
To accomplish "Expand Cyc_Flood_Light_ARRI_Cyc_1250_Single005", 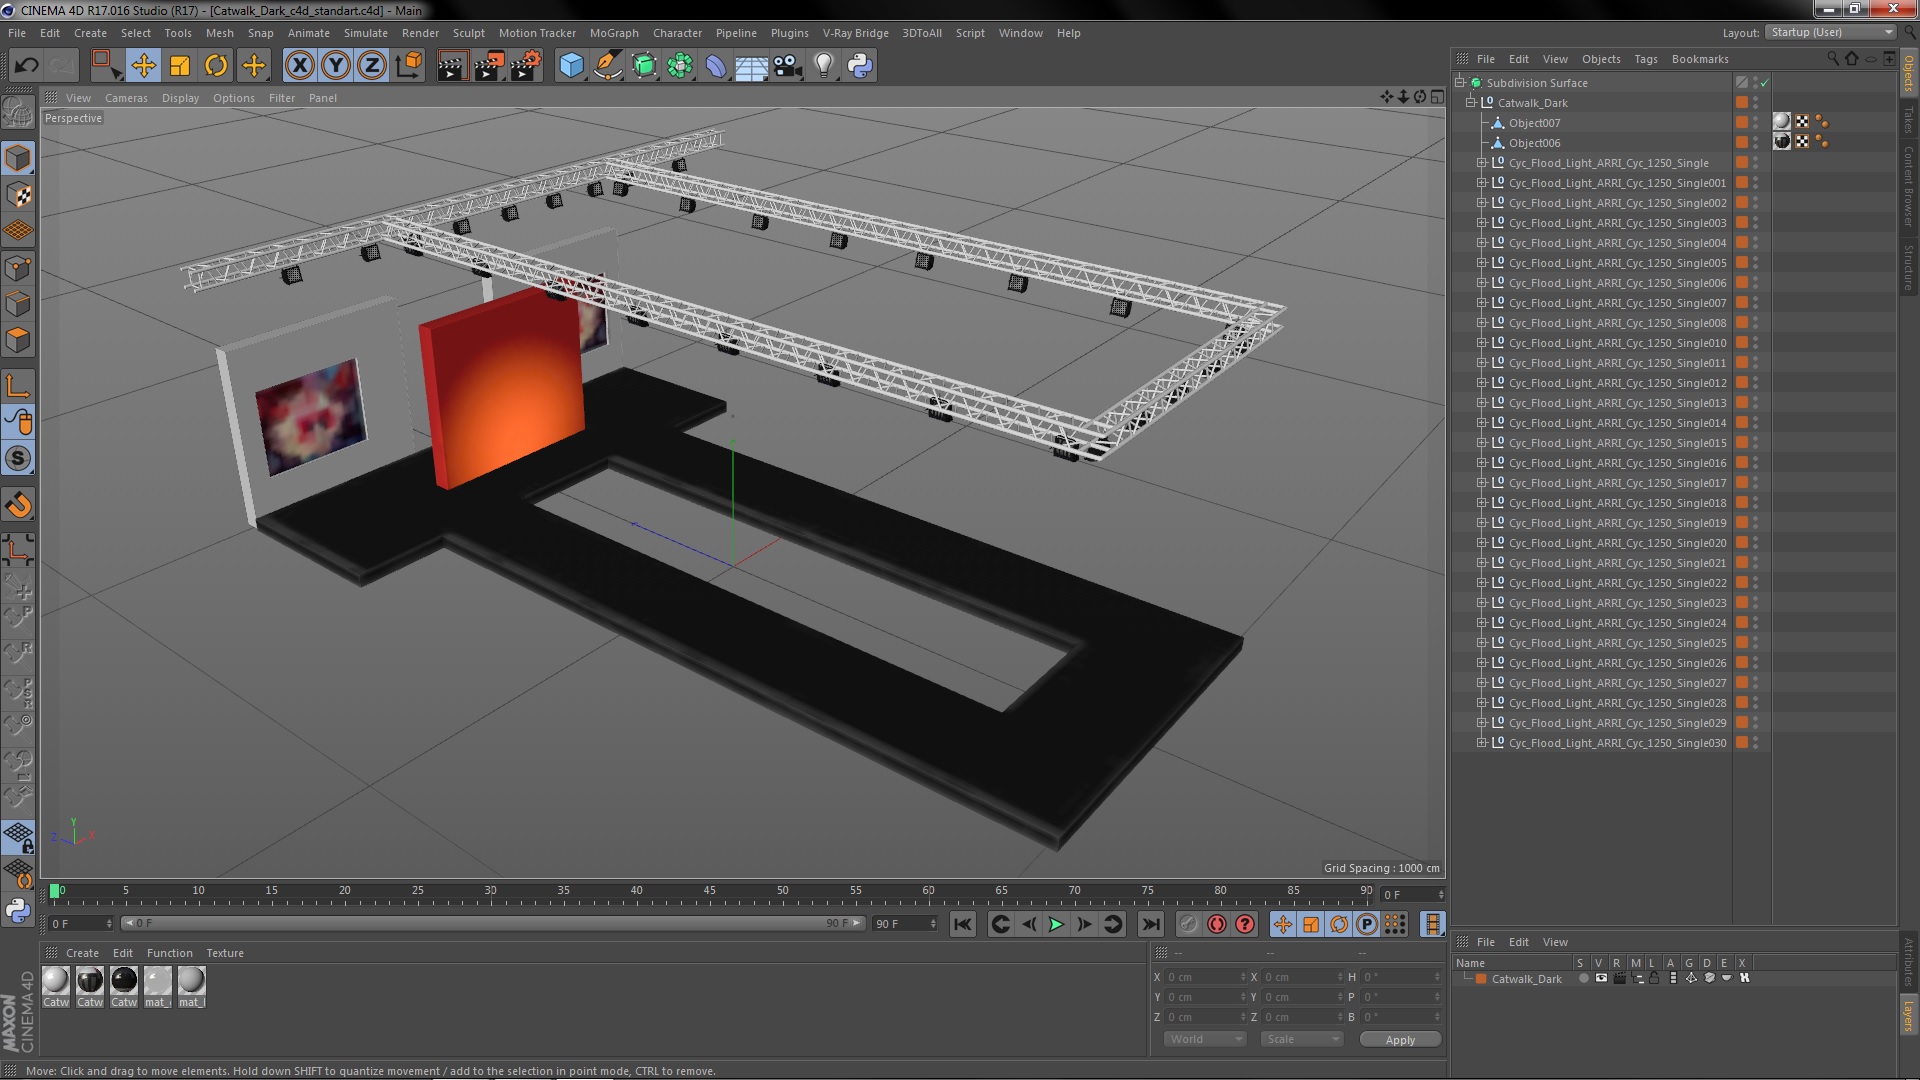I will point(1482,263).
